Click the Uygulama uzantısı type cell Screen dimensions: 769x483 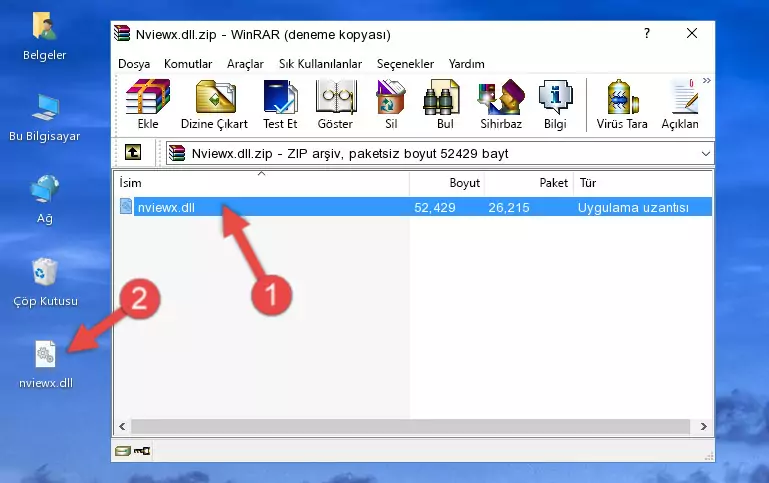(x=633, y=207)
